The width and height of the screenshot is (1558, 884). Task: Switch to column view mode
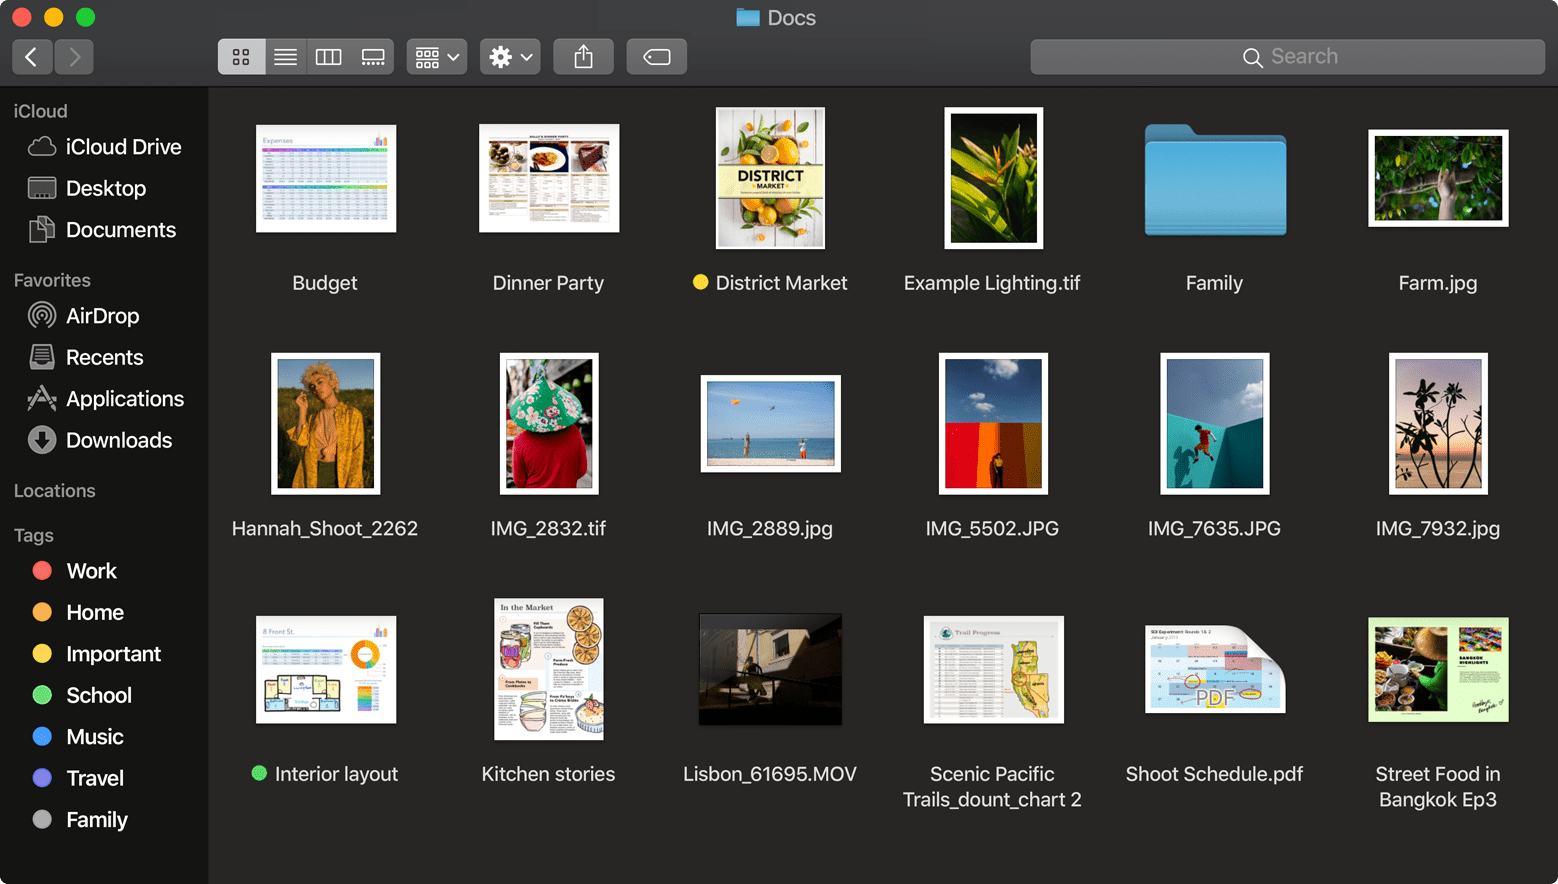pos(329,57)
